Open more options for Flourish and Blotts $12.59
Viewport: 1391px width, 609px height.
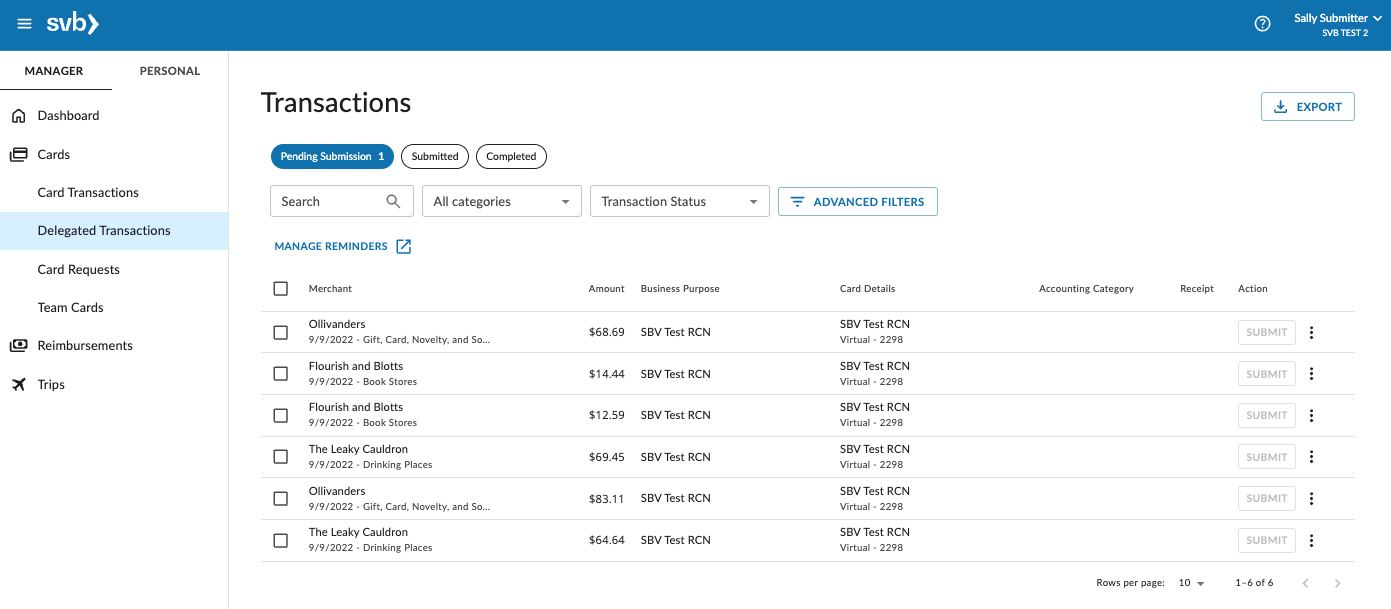pyautogui.click(x=1312, y=415)
